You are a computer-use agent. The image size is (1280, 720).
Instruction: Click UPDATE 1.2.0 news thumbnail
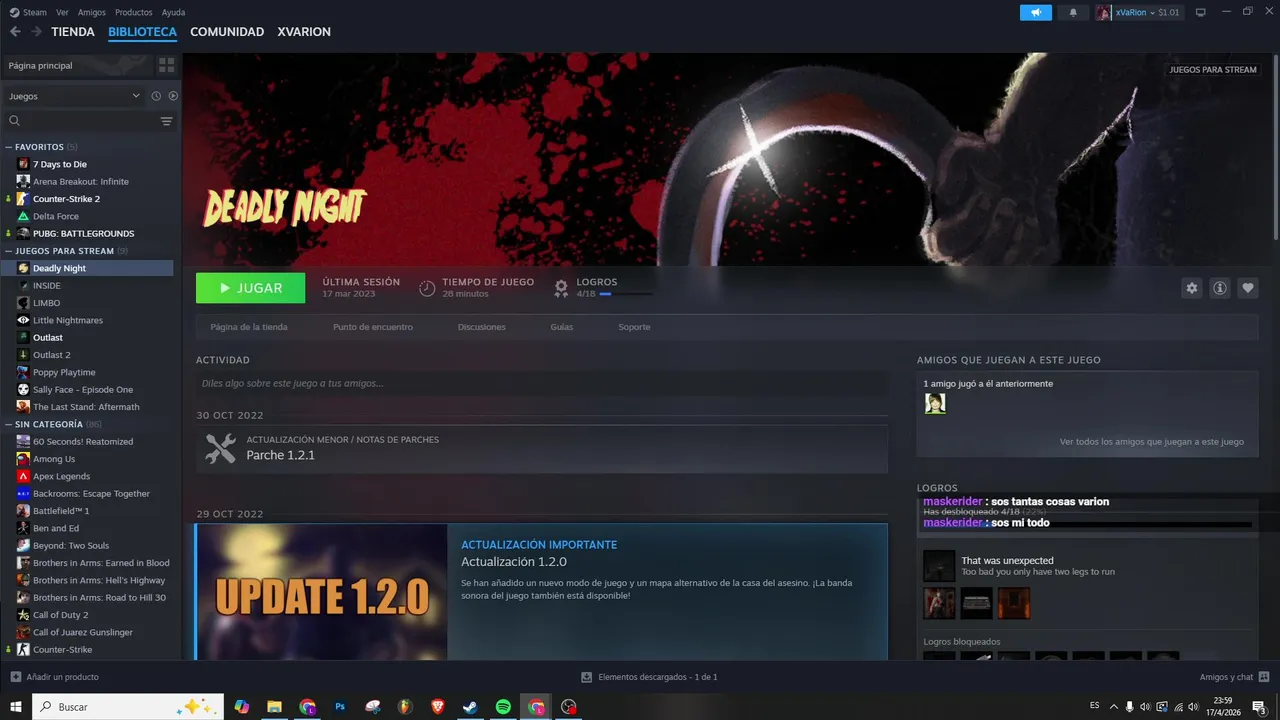pyautogui.click(x=322, y=592)
